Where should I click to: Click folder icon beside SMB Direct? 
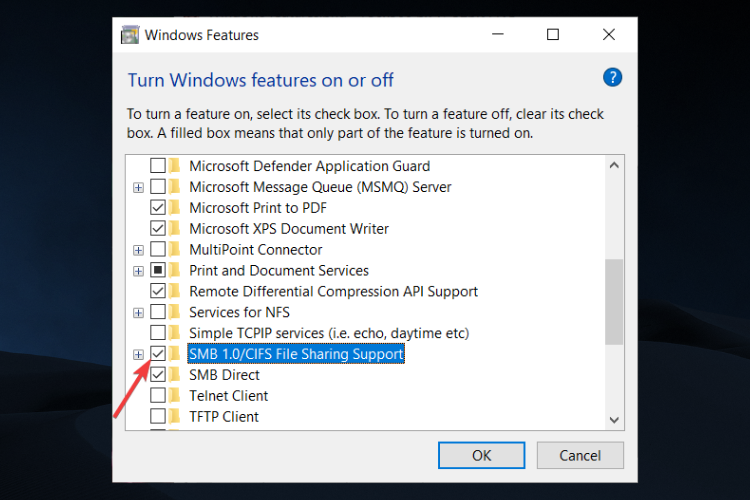175,375
